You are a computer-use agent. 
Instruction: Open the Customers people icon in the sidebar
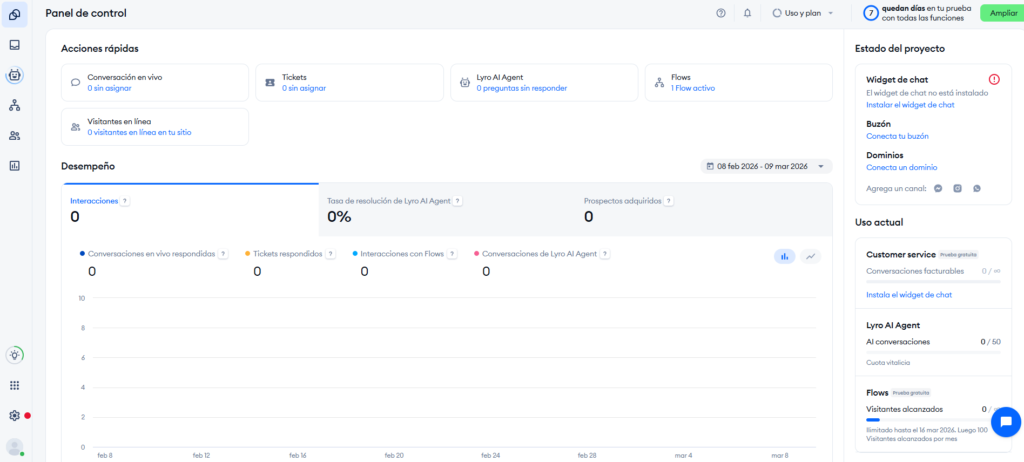click(14, 135)
